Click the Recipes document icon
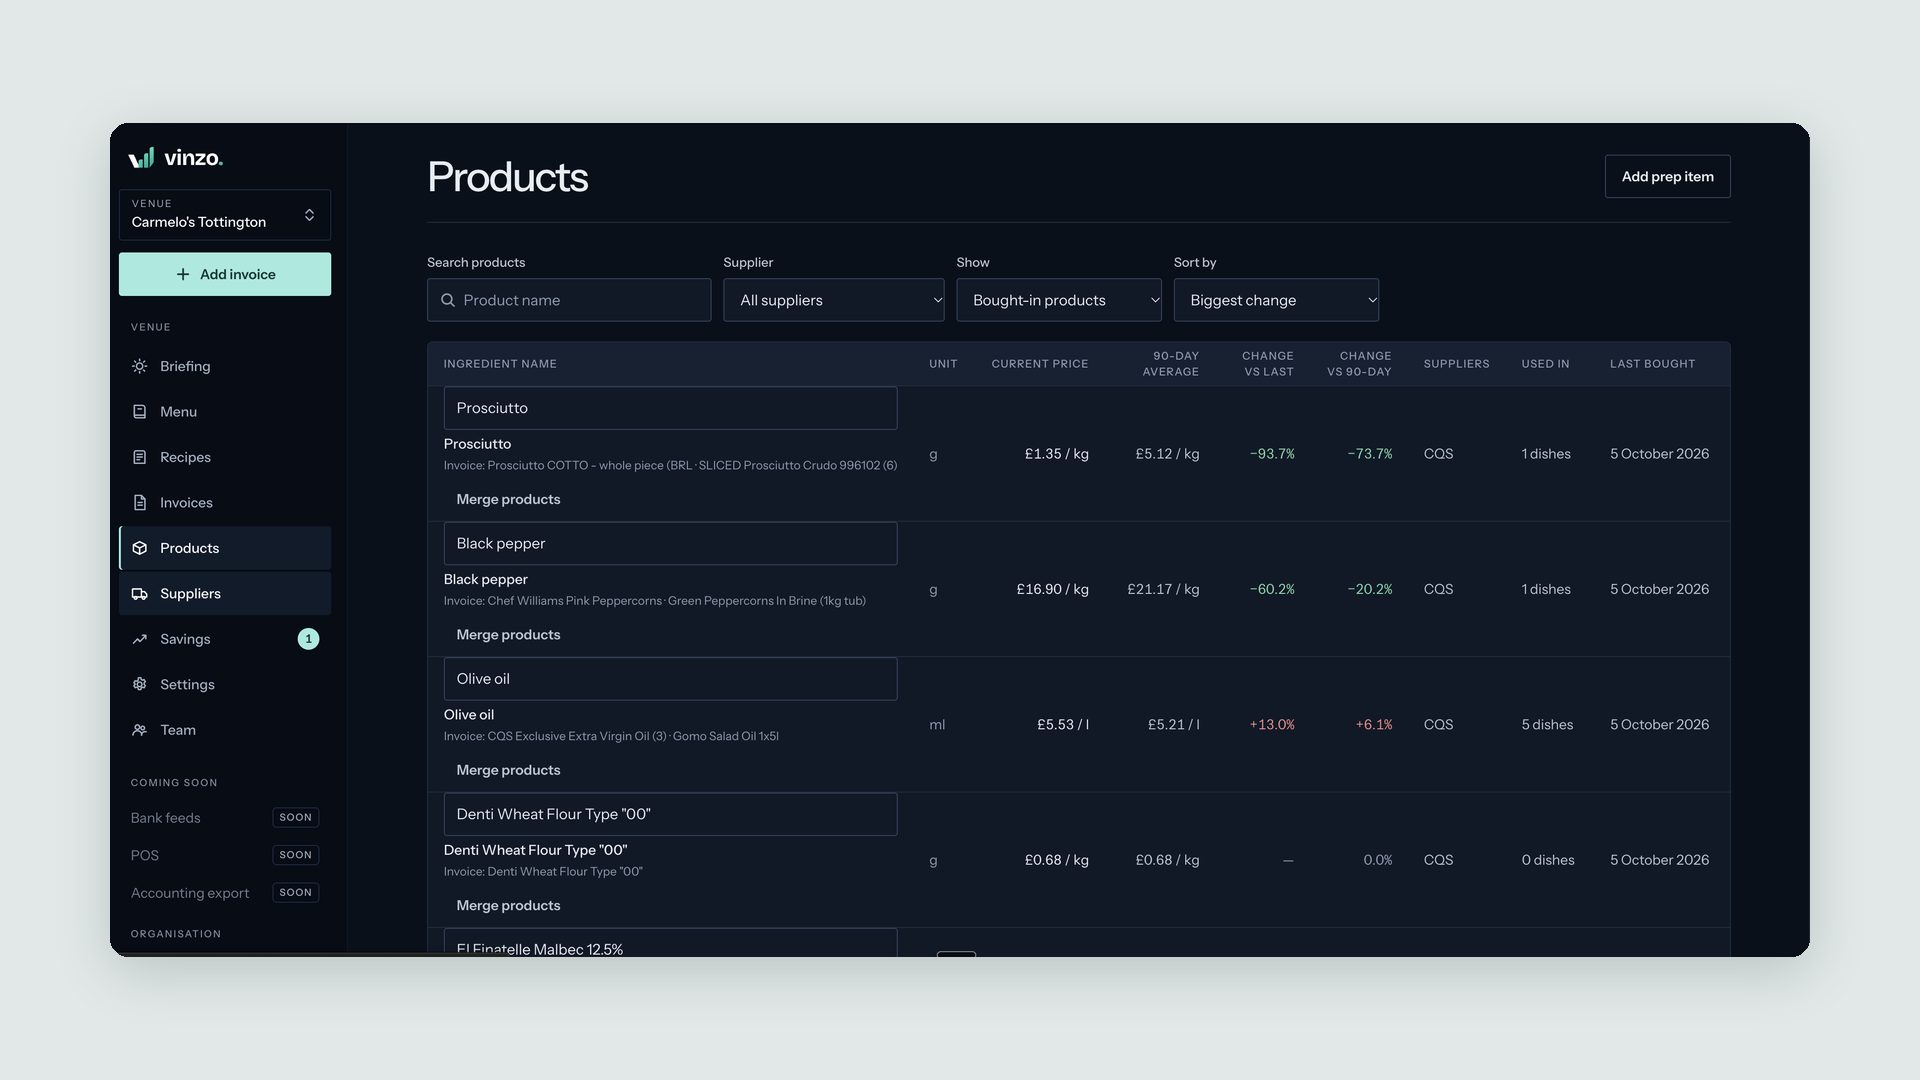 point(140,457)
